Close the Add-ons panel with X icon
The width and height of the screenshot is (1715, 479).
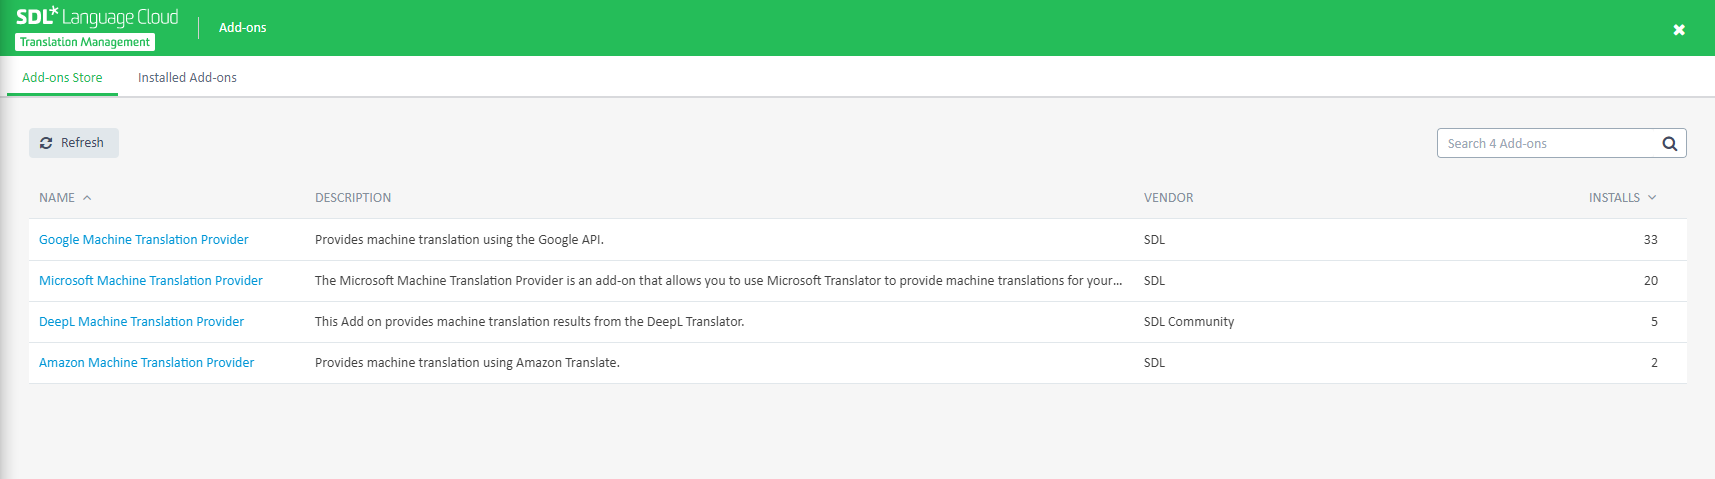coord(1679,30)
